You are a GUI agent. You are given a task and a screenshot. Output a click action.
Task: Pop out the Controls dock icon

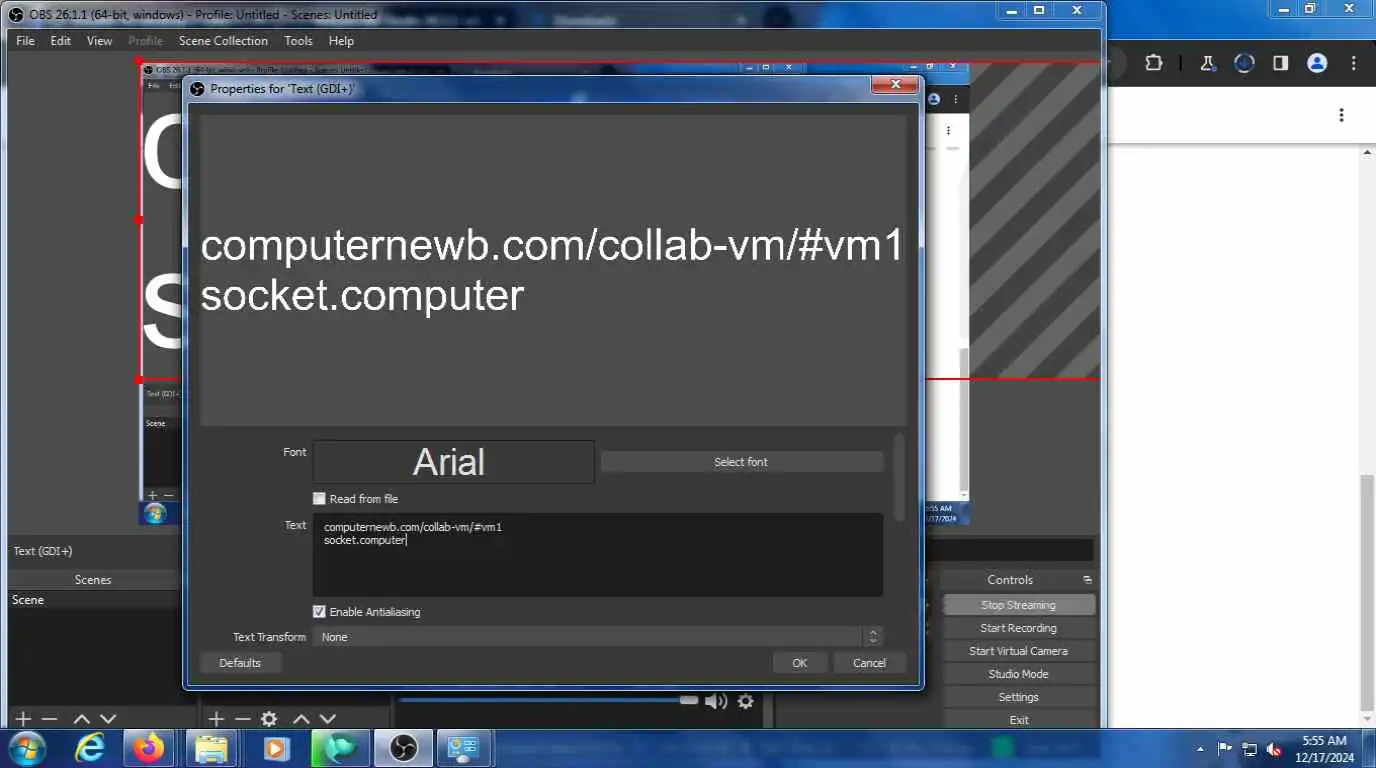point(1087,580)
